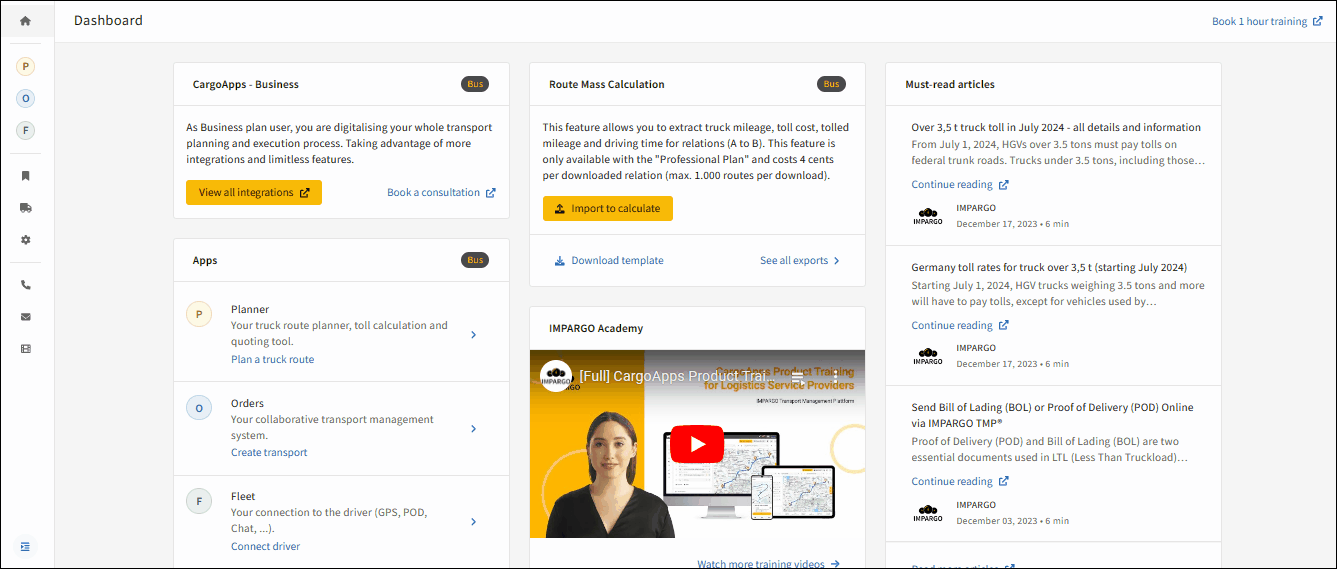
Task: Click Import to calculate button
Action: (x=608, y=208)
